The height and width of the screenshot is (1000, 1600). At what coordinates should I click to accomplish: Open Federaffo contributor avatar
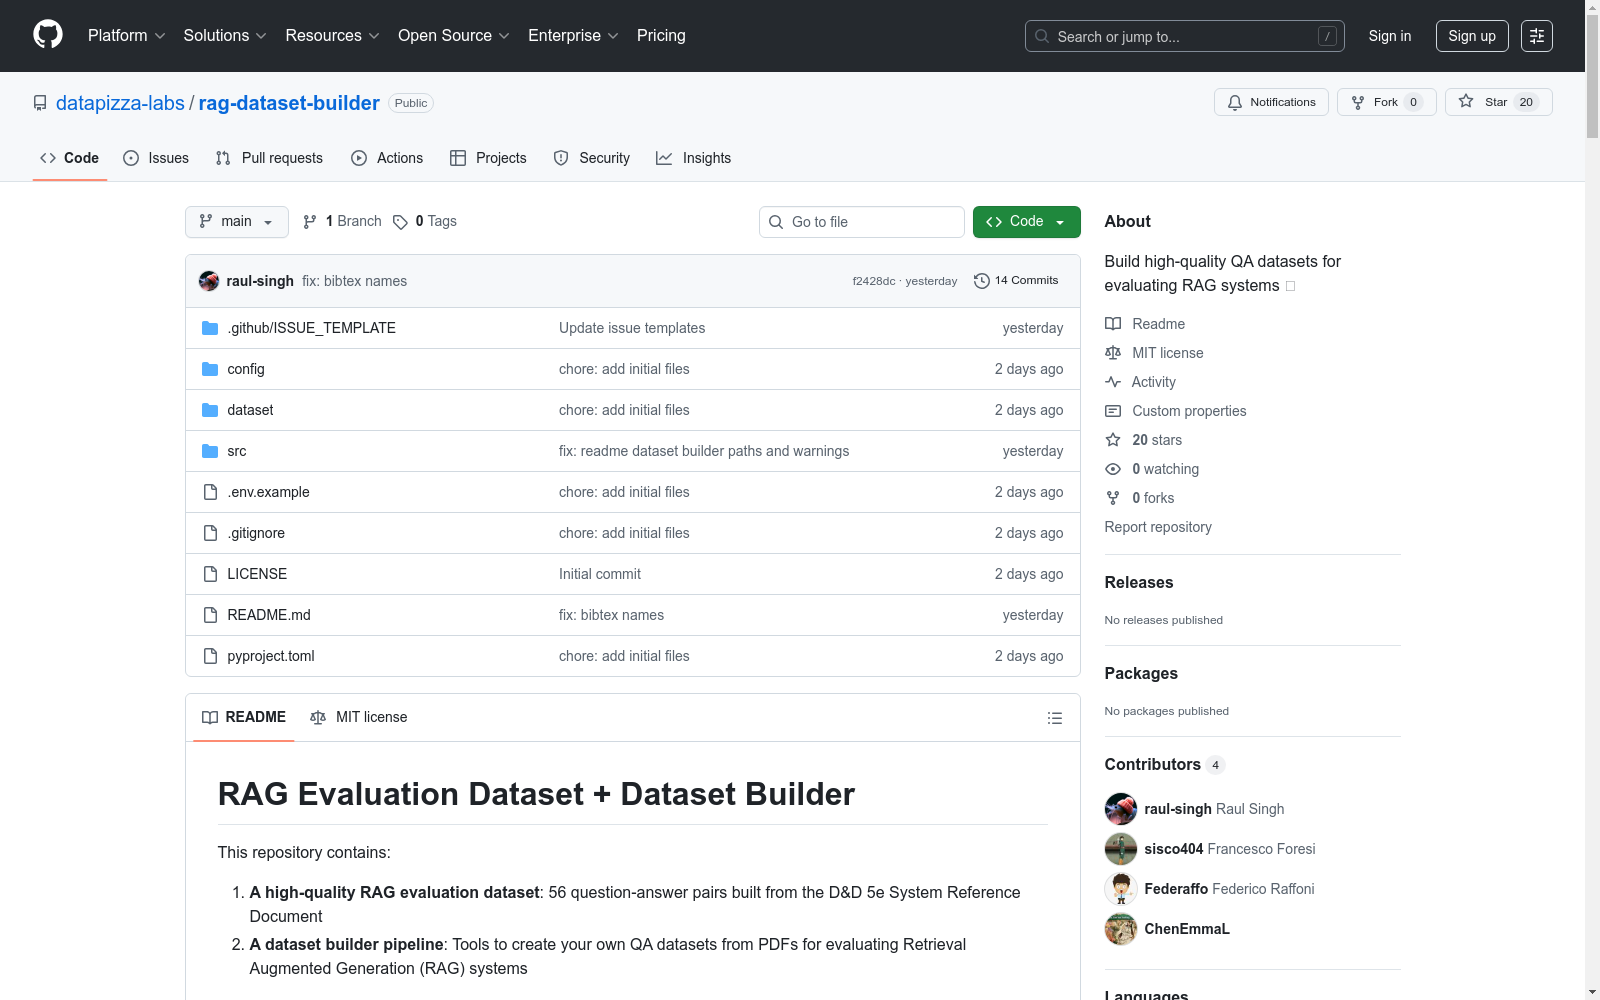tap(1121, 889)
